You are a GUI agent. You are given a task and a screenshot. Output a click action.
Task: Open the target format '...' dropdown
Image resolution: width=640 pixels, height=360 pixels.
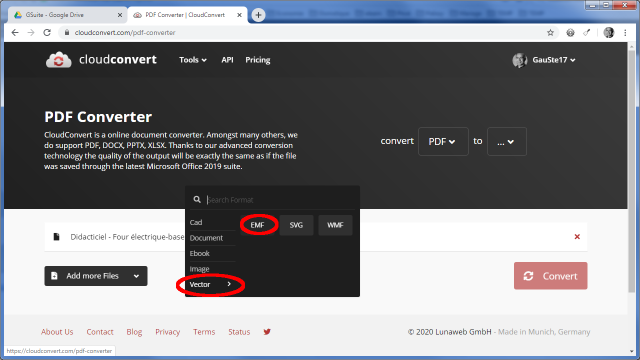click(507, 142)
